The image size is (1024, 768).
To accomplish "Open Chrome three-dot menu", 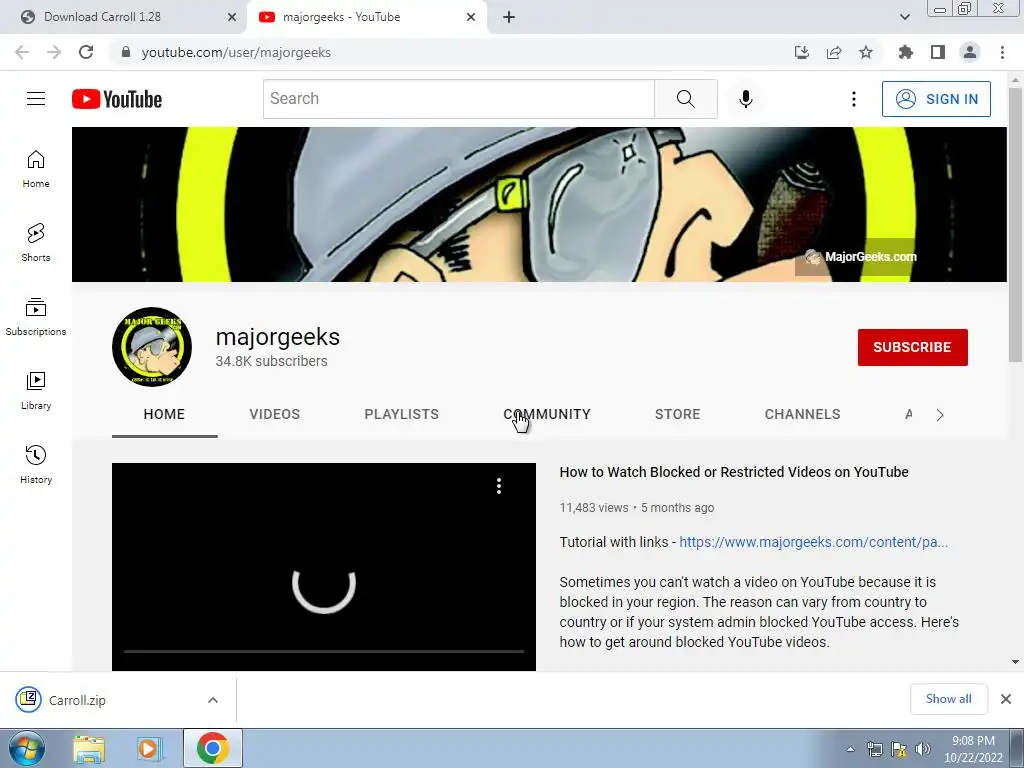I will 1002,52.
